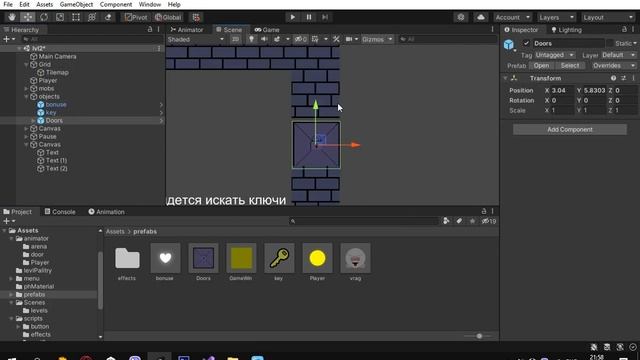Viewport: 640px width, 360px height.
Task: Start Play mode with play button
Action: pos(292,17)
